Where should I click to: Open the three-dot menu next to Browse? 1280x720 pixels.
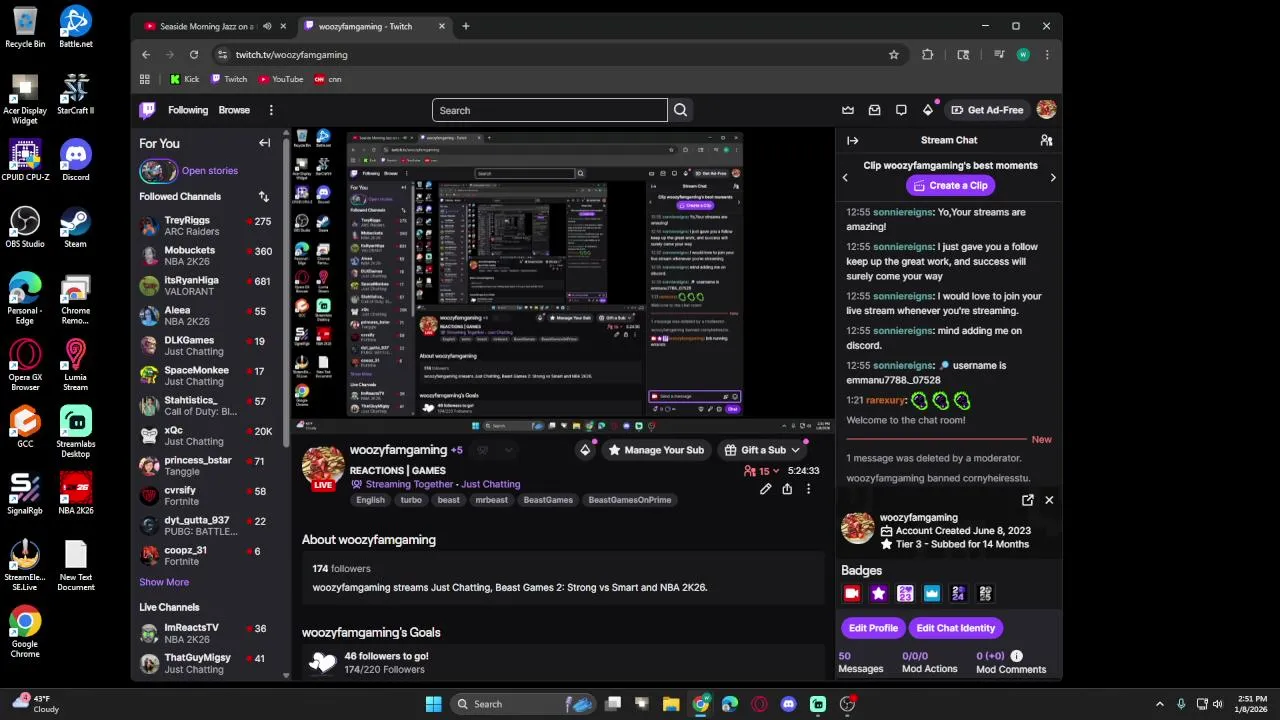tap(271, 110)
